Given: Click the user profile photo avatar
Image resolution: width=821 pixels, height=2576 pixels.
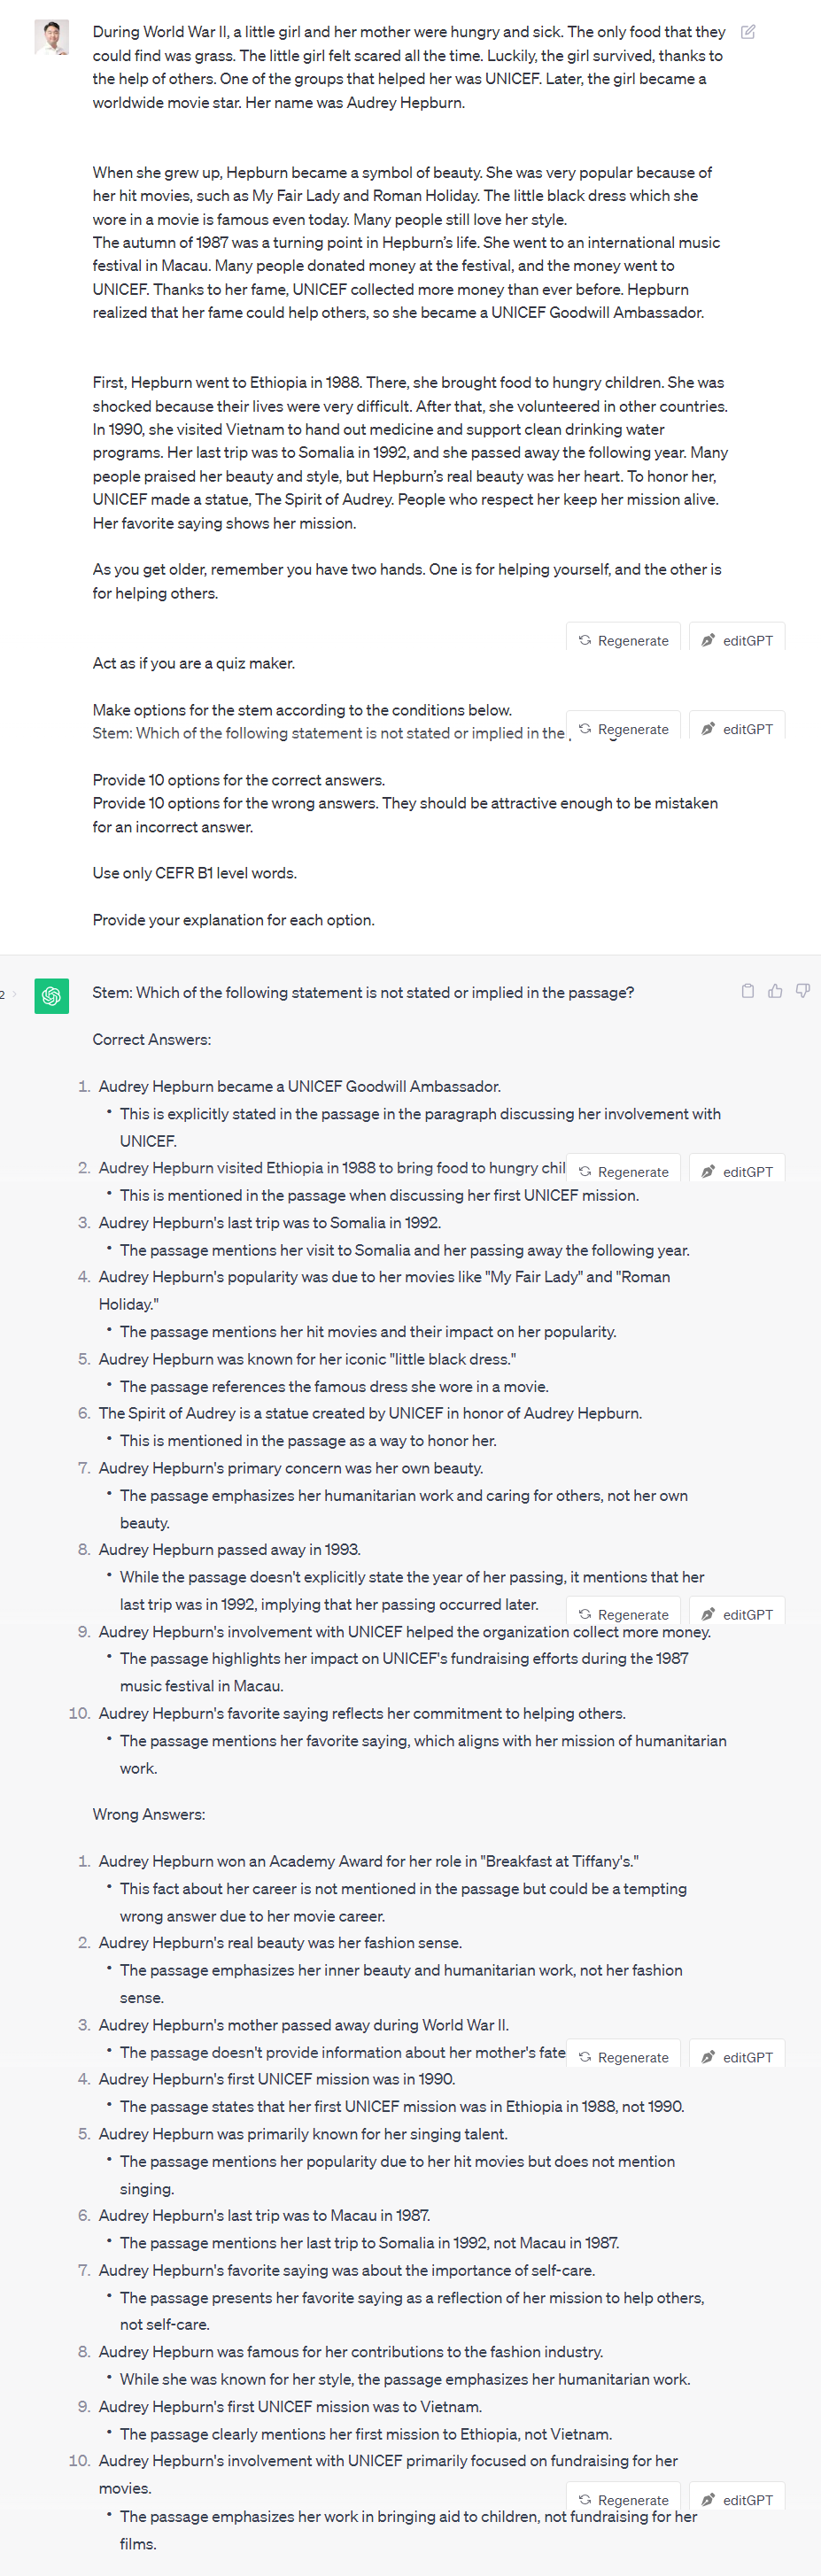Looking at the screenshot, I should point(52,37).
